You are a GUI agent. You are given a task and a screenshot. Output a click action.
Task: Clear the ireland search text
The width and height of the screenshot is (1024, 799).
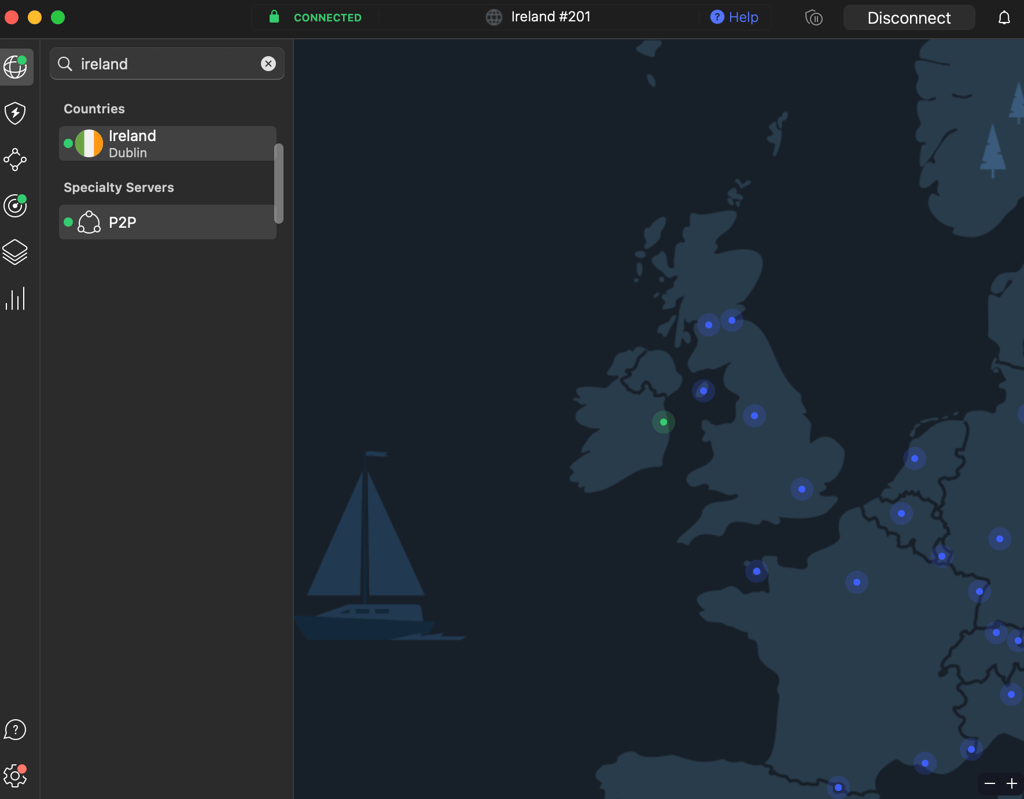268,63
